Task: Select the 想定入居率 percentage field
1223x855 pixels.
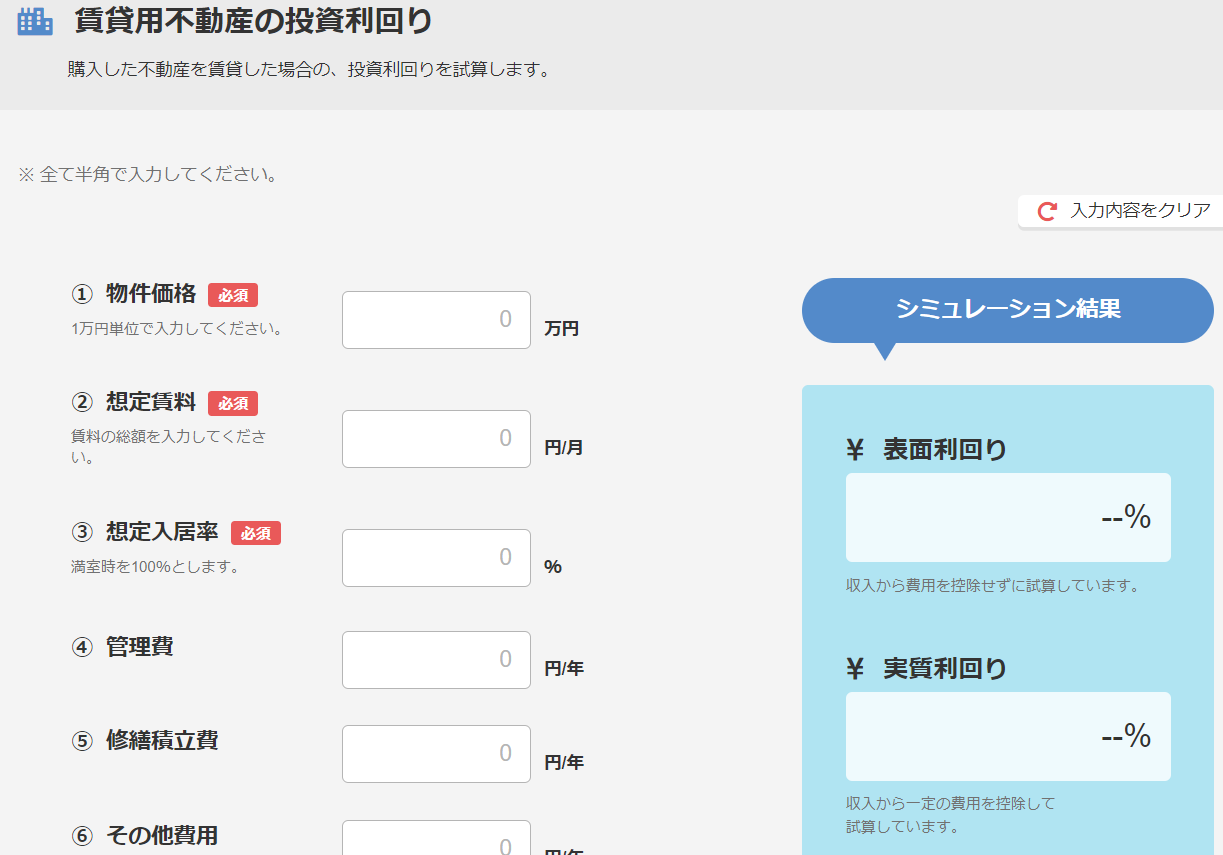Action: tap(436, 558)
